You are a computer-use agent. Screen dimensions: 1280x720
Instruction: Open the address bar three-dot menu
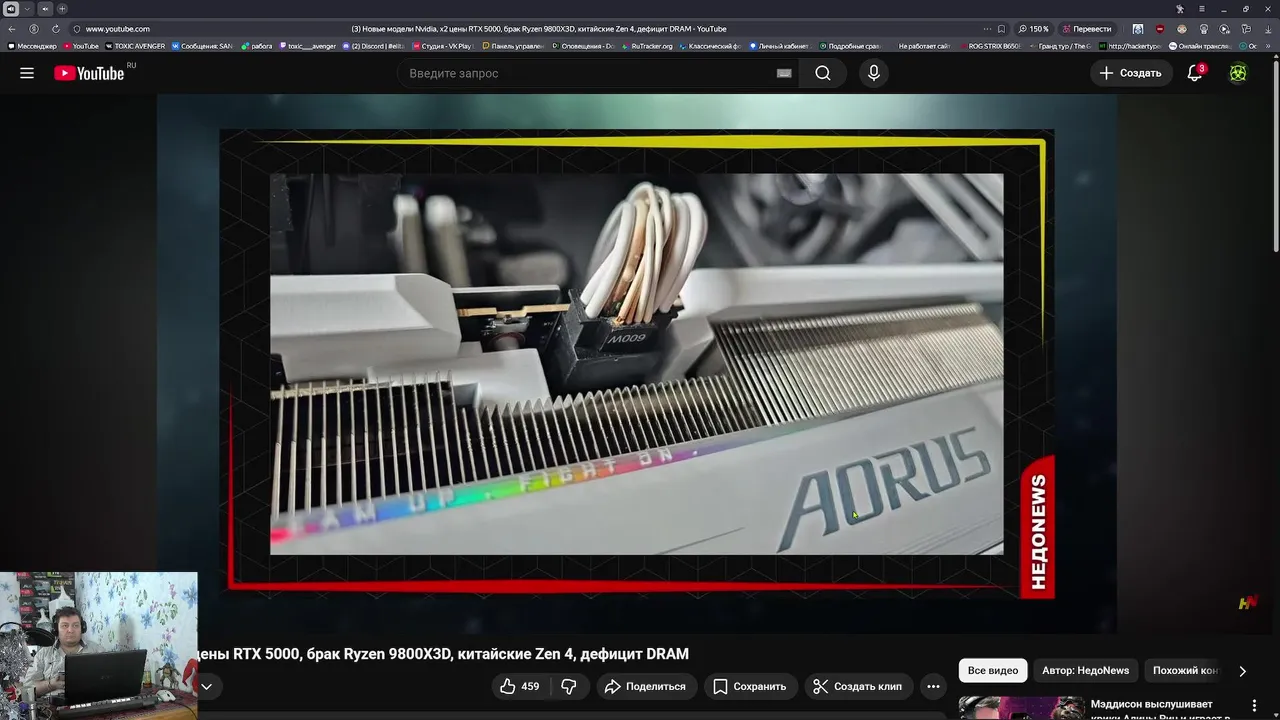987,29
